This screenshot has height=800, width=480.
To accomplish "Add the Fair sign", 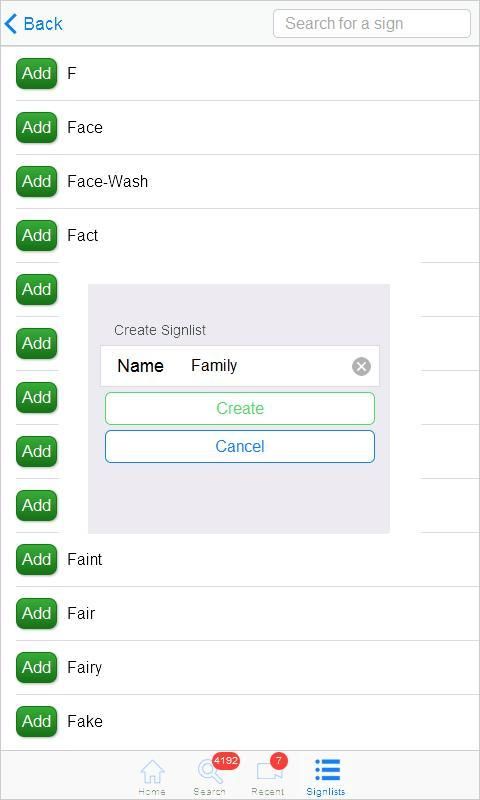I will [x=36, y=614].
